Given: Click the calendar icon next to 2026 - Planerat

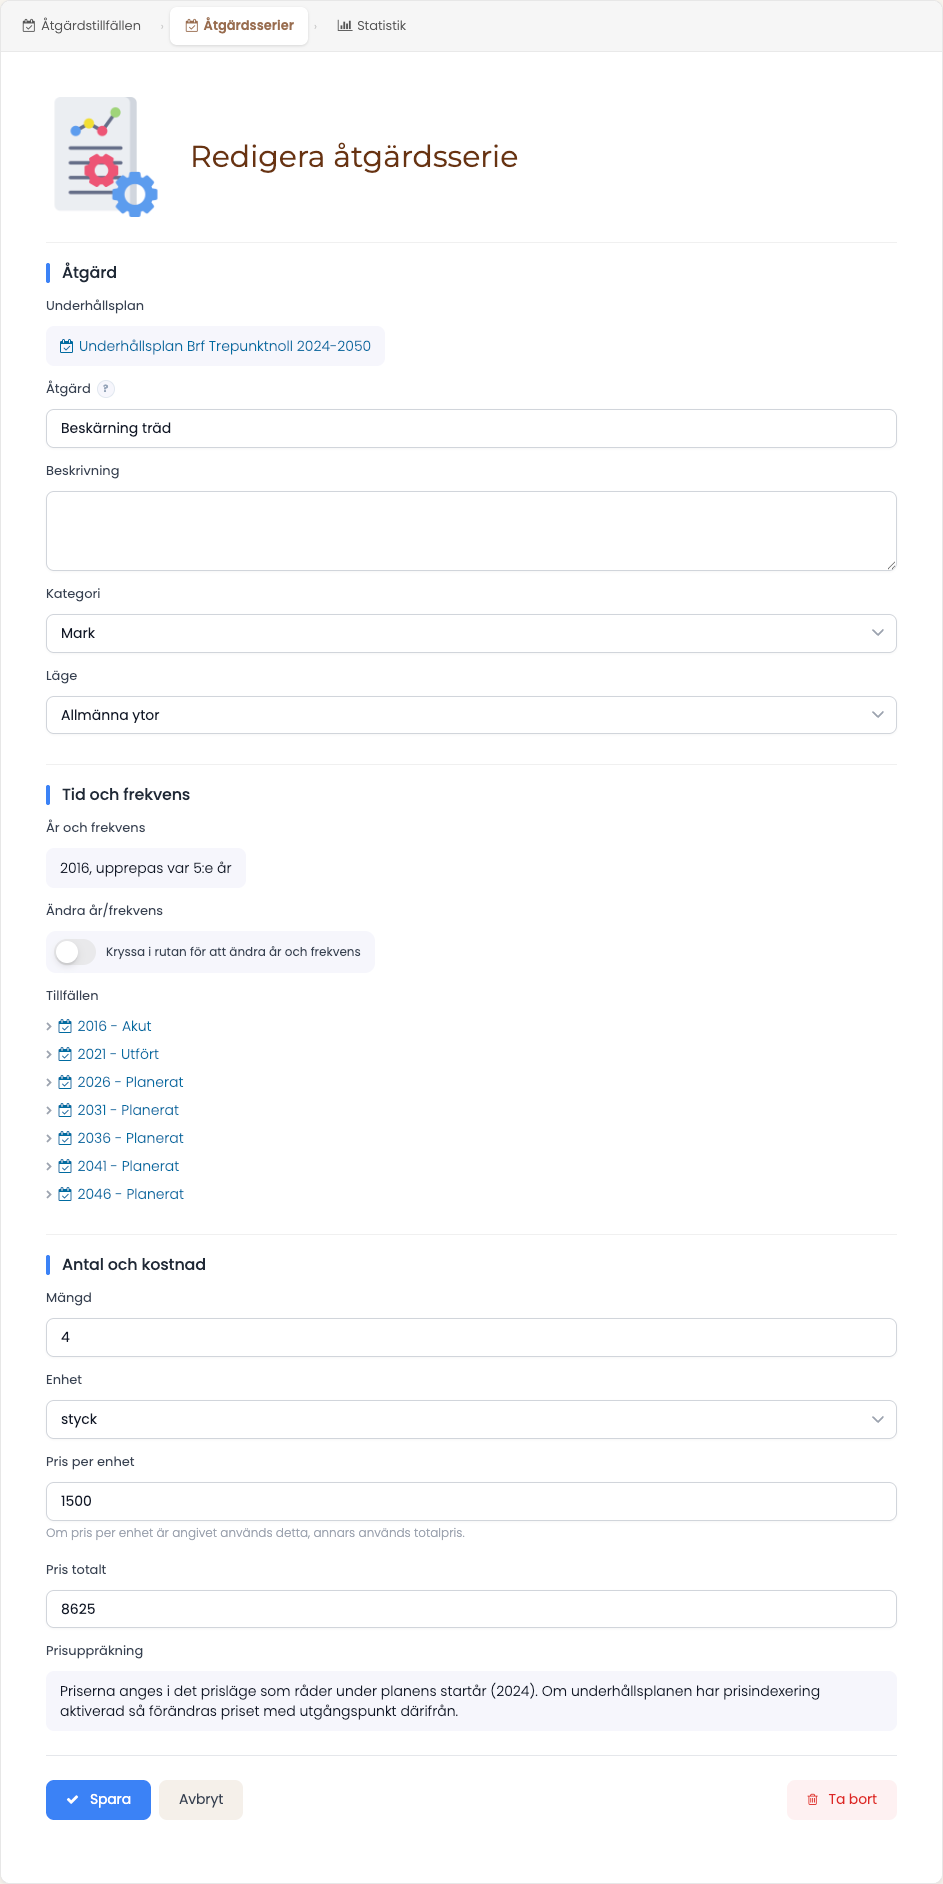Looking at the screenshot, I should [65, 1082].
